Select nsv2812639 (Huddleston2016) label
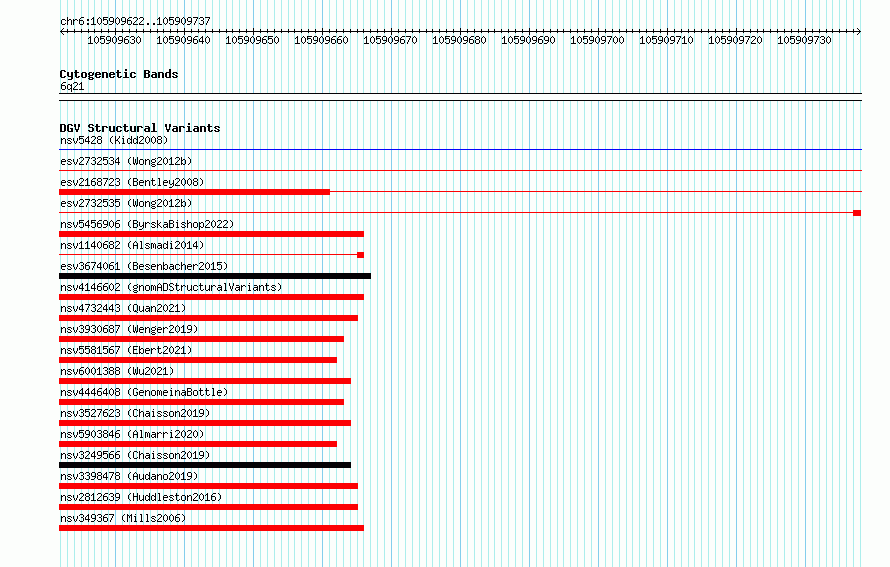Image resolution: width=890 pixels, height=567 pixels. click(141, 497)
